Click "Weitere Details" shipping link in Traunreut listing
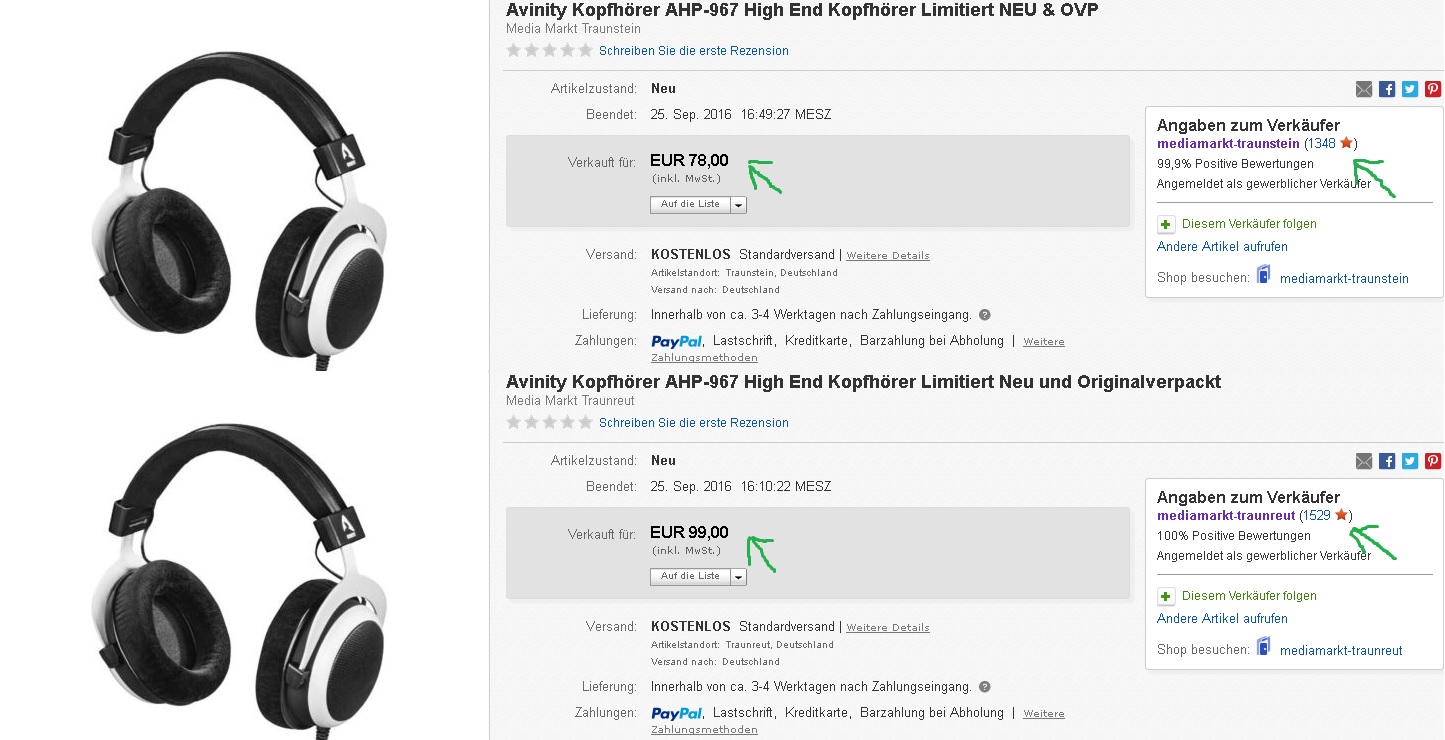This screenshot has height=740, width=1445. click(x=888, y=628)
